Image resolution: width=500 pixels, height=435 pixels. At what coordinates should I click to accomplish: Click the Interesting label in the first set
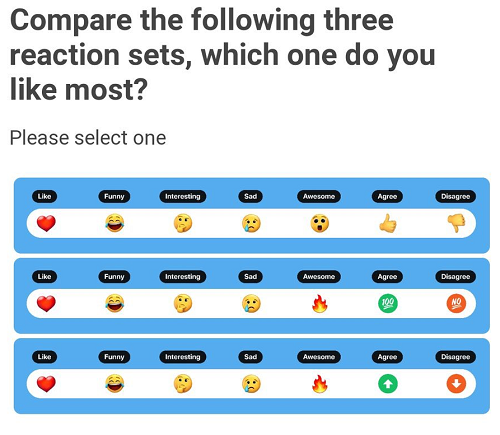[183, 196]
